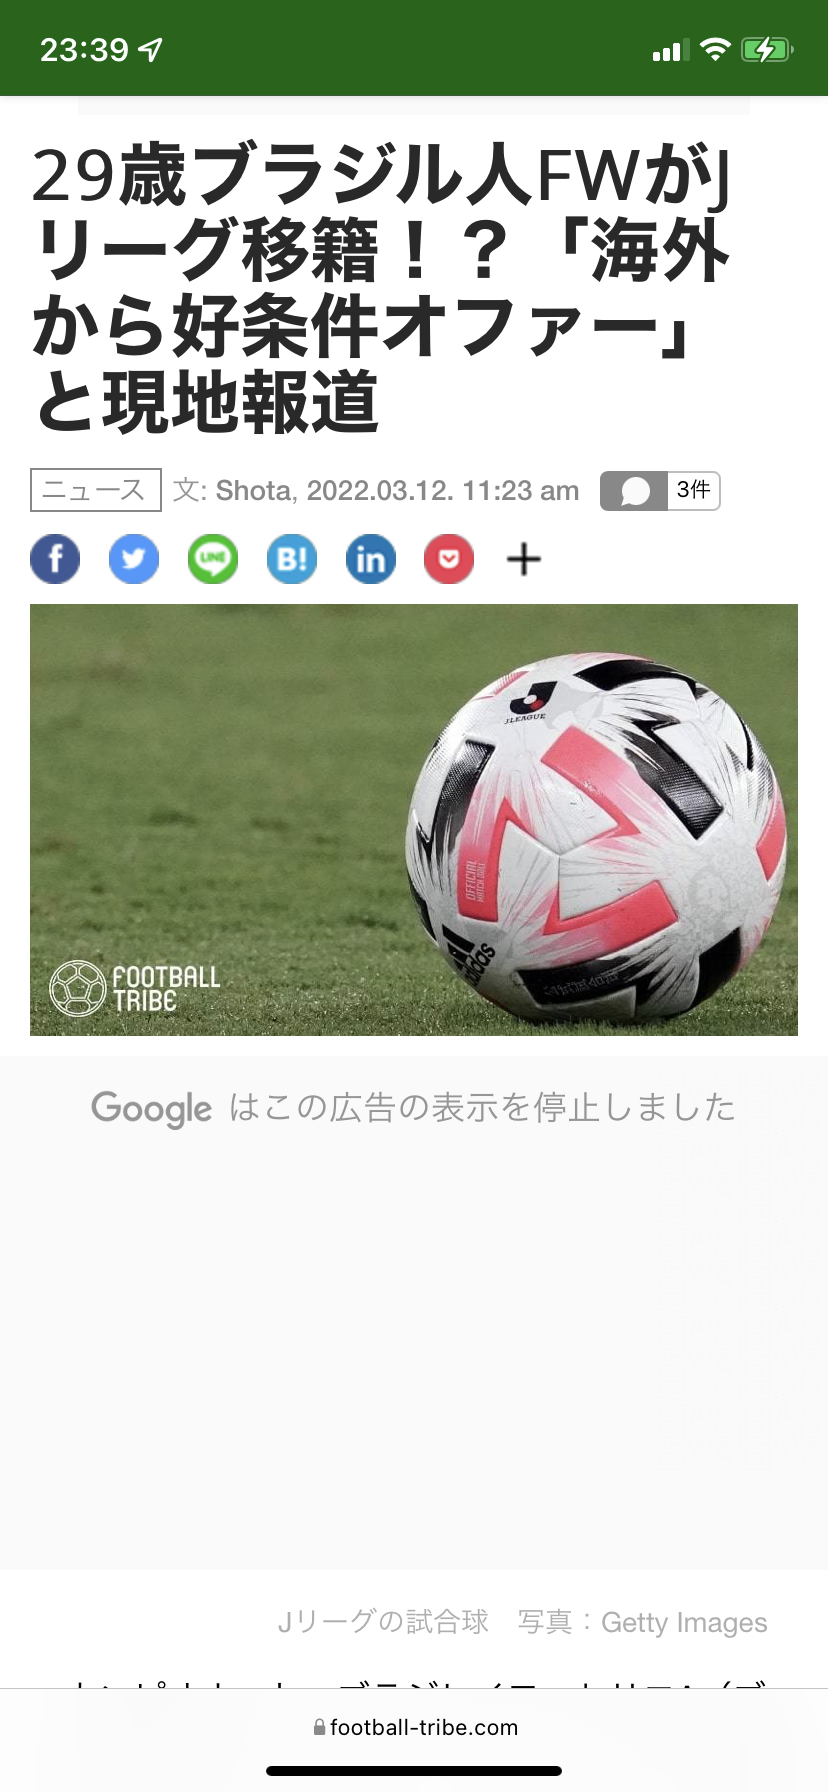828x1792 pixels.
Task: Tap the Google ad stopped notice
Action: coord(413,1108)
